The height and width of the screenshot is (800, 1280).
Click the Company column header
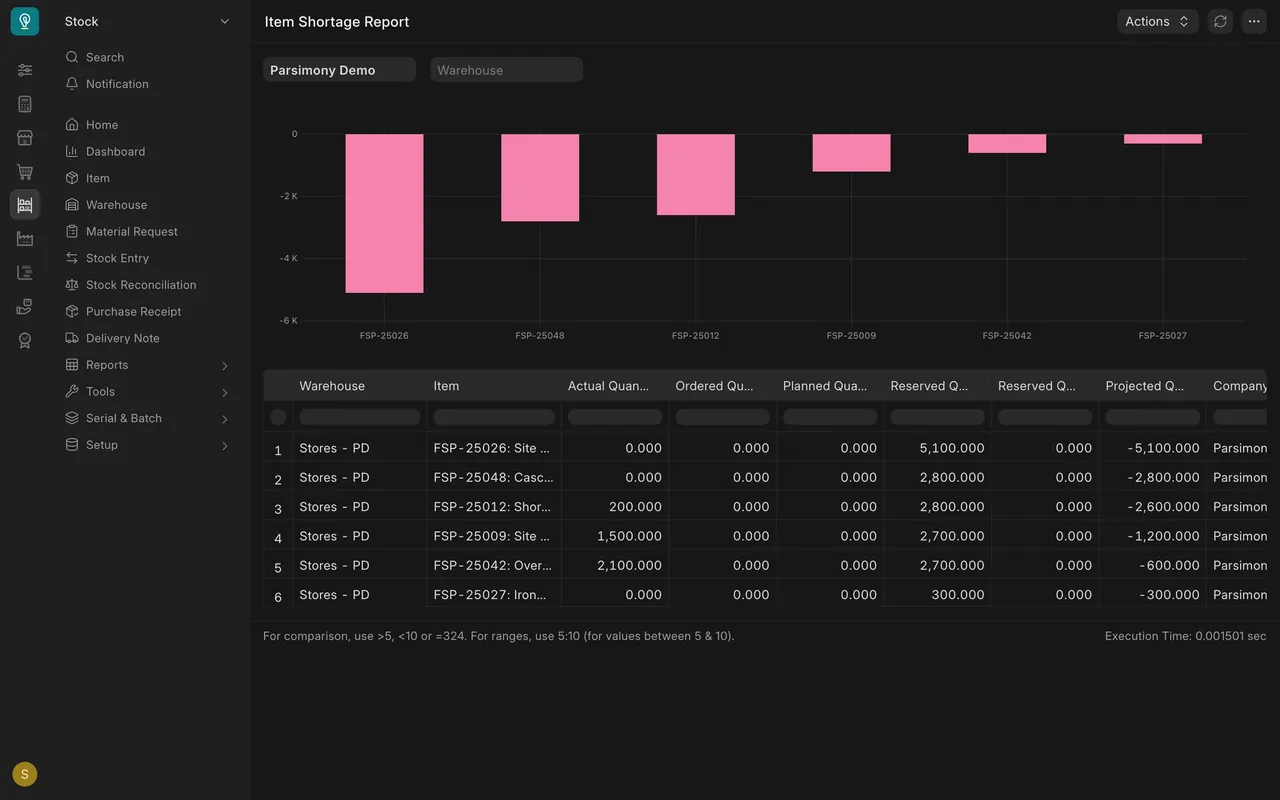pyautogui.click(x=1236, y=386)
